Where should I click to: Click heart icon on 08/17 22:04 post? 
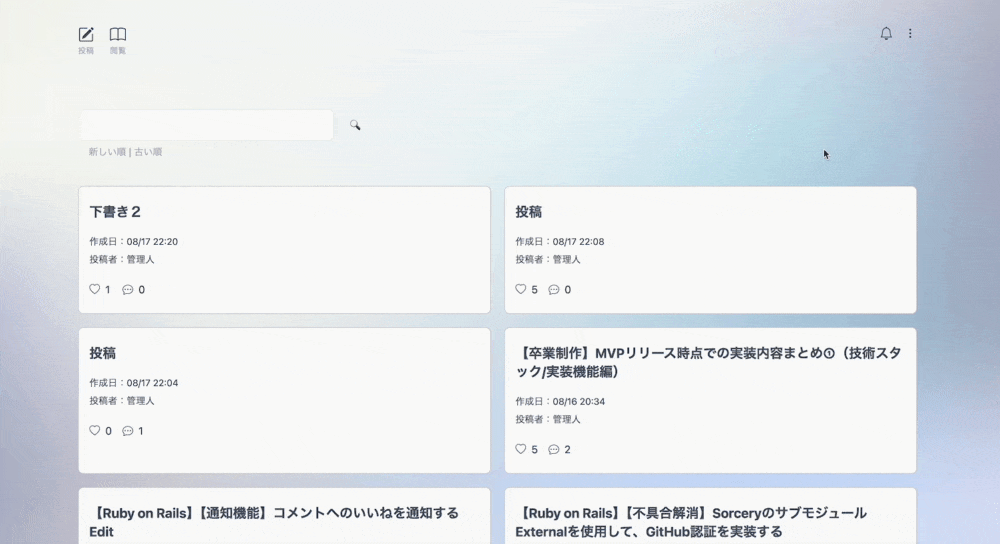94,430
